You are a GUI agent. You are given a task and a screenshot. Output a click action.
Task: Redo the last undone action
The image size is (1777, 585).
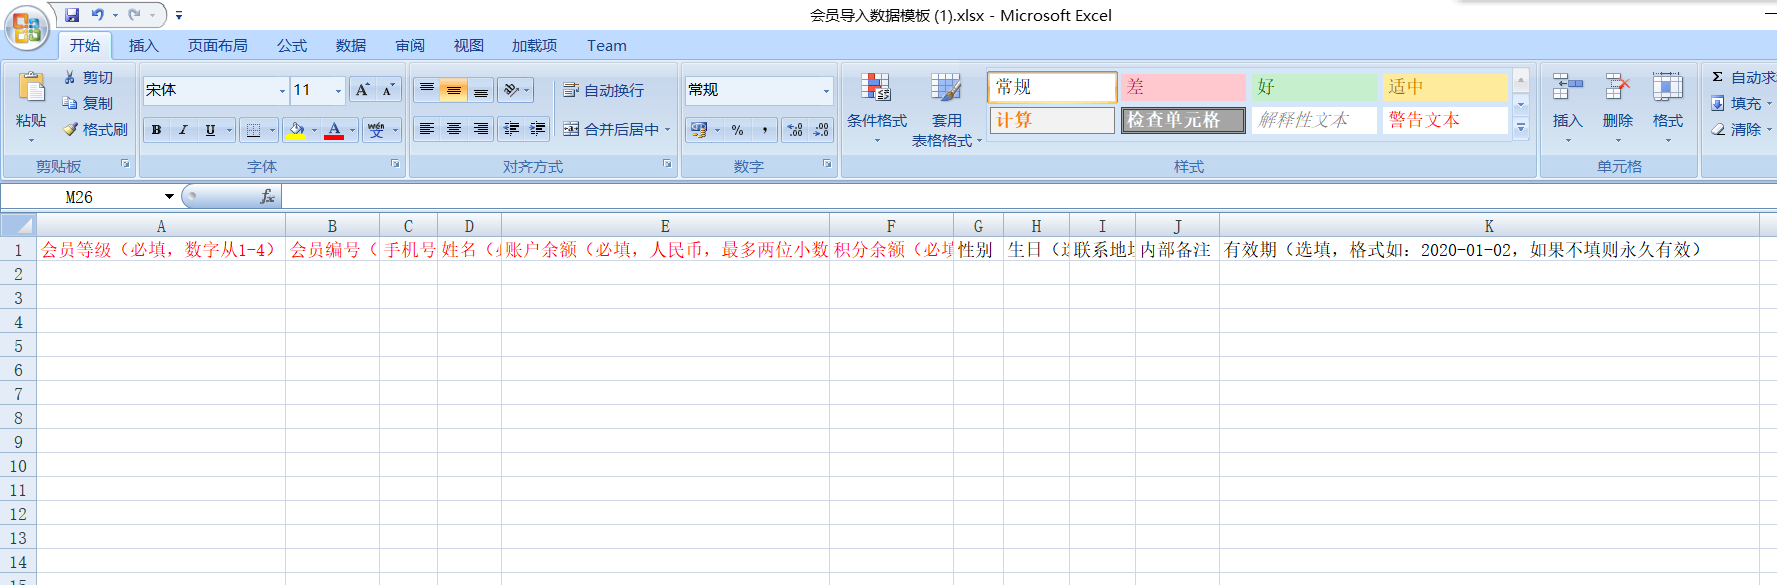click(x=134, y=15)
